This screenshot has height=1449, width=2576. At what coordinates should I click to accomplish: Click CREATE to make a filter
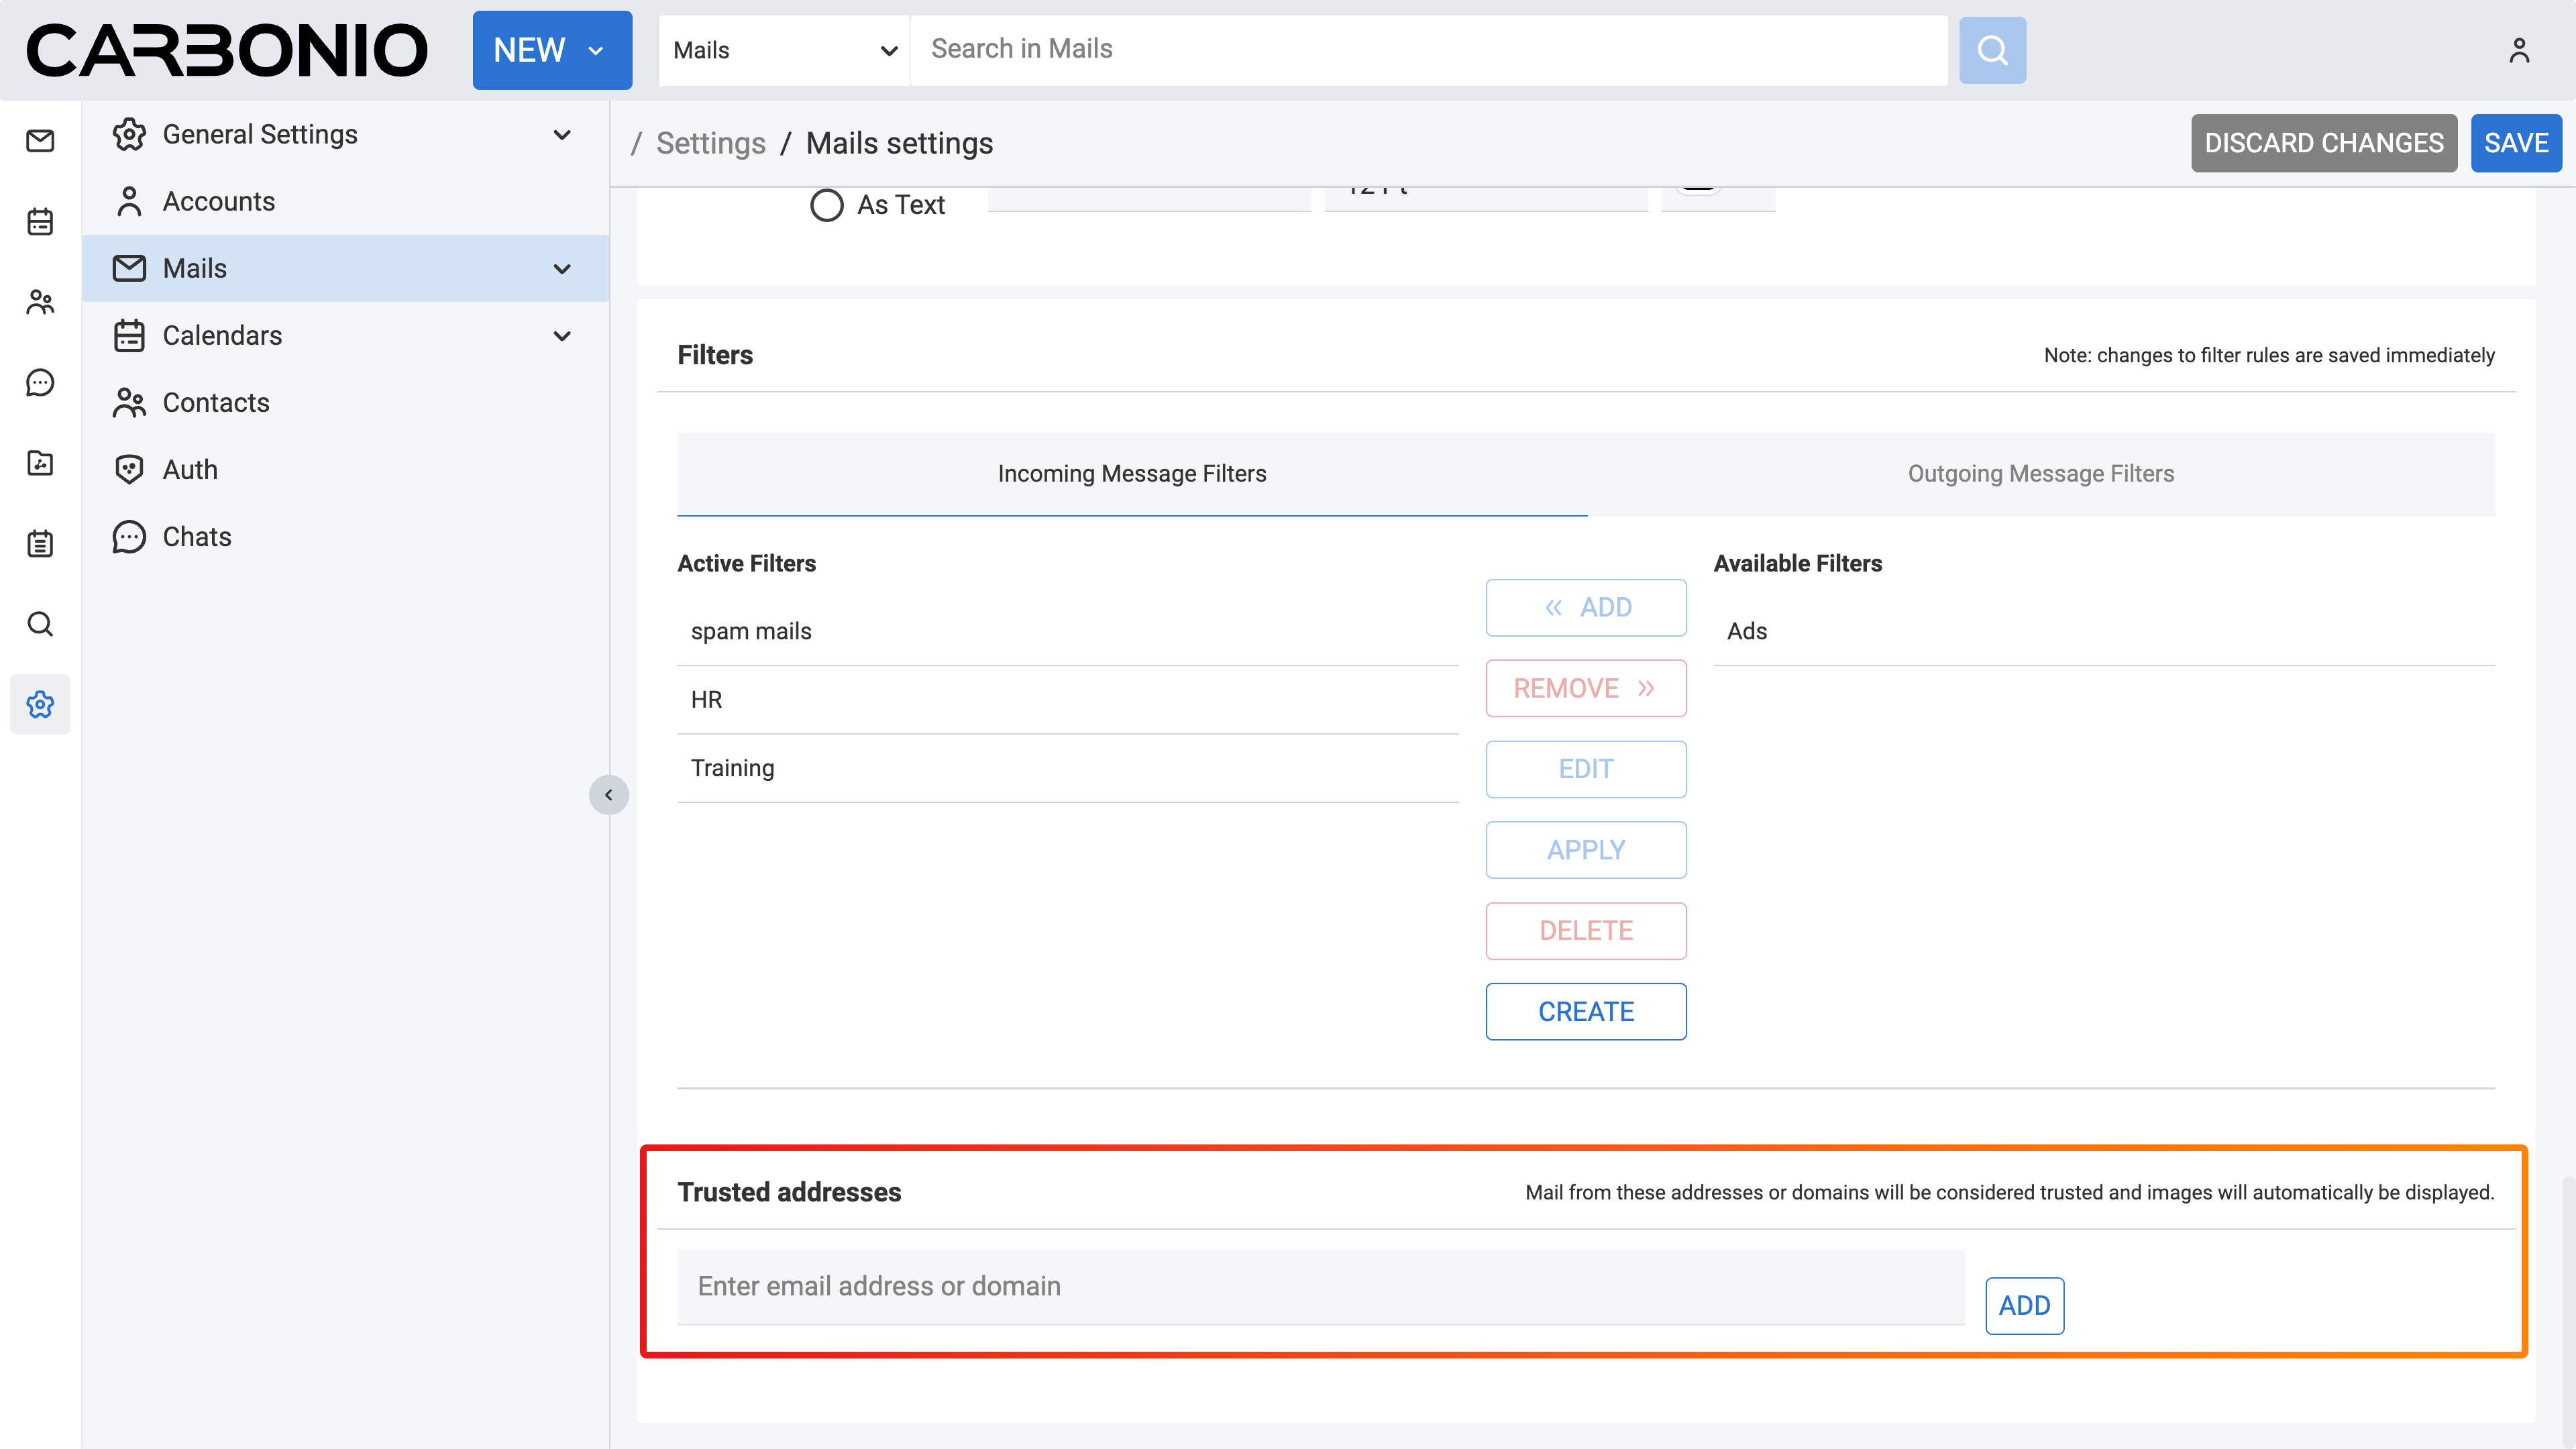[x=1585, y=1012]
